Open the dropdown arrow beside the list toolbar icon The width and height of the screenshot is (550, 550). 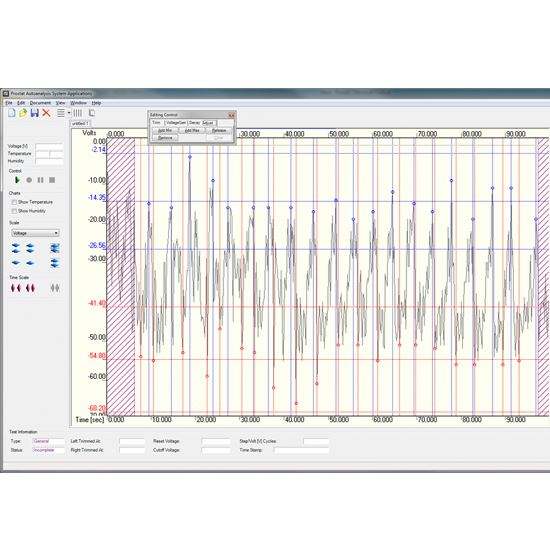tap(69, 113)
